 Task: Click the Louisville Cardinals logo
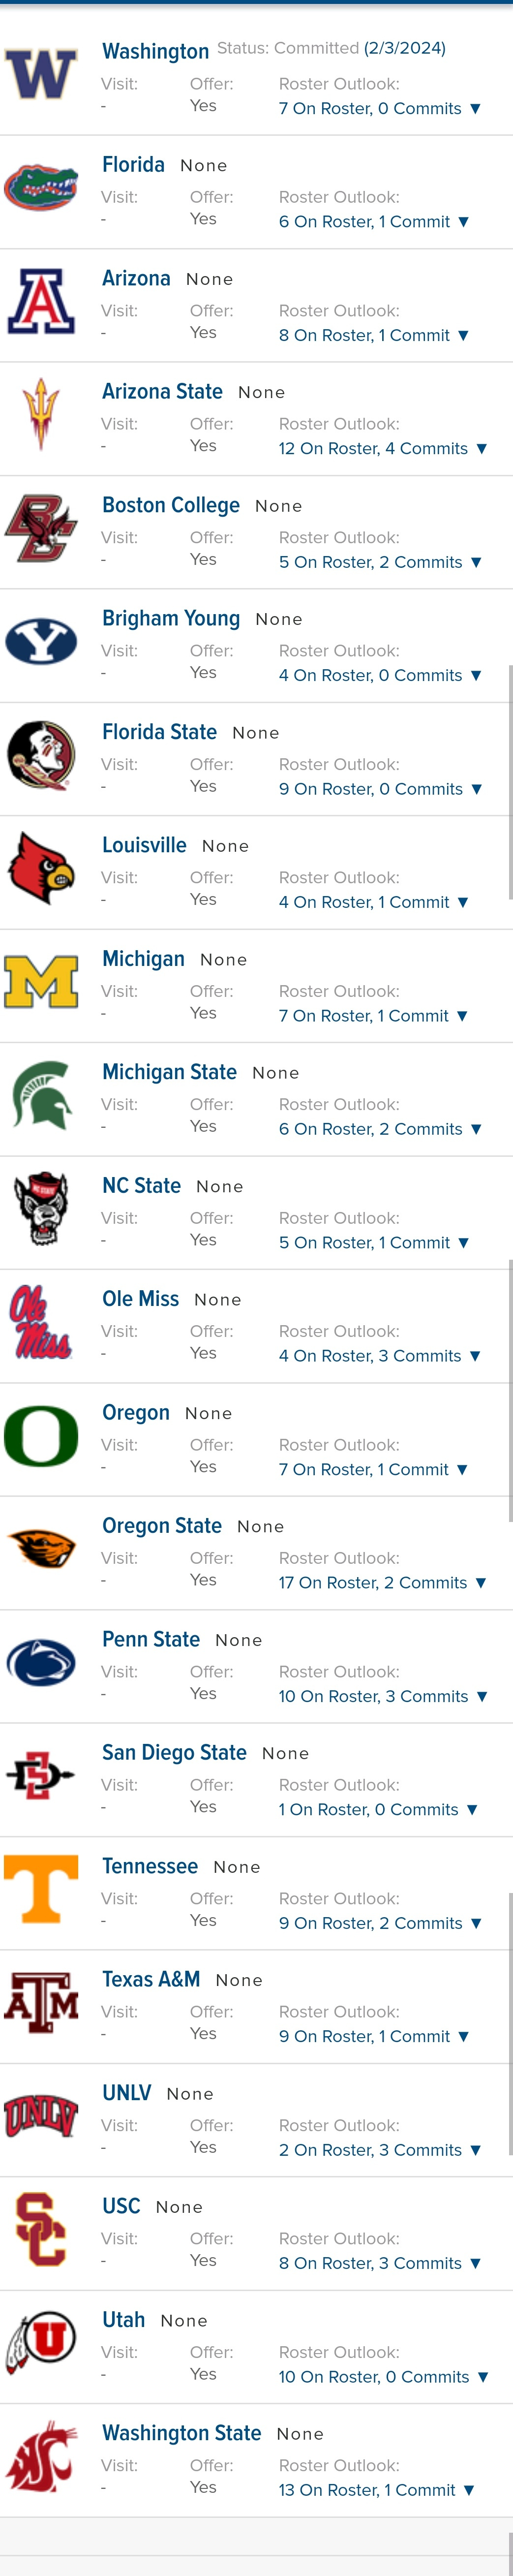tap(41, 868)
